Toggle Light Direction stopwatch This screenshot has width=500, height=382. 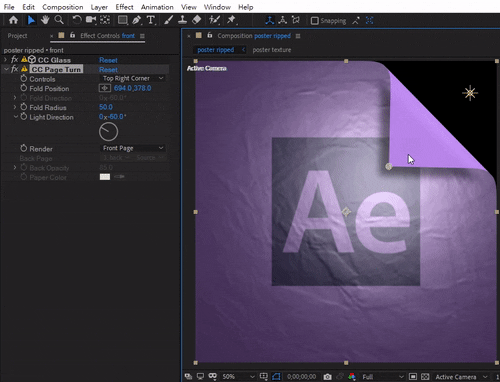(24, 117)
